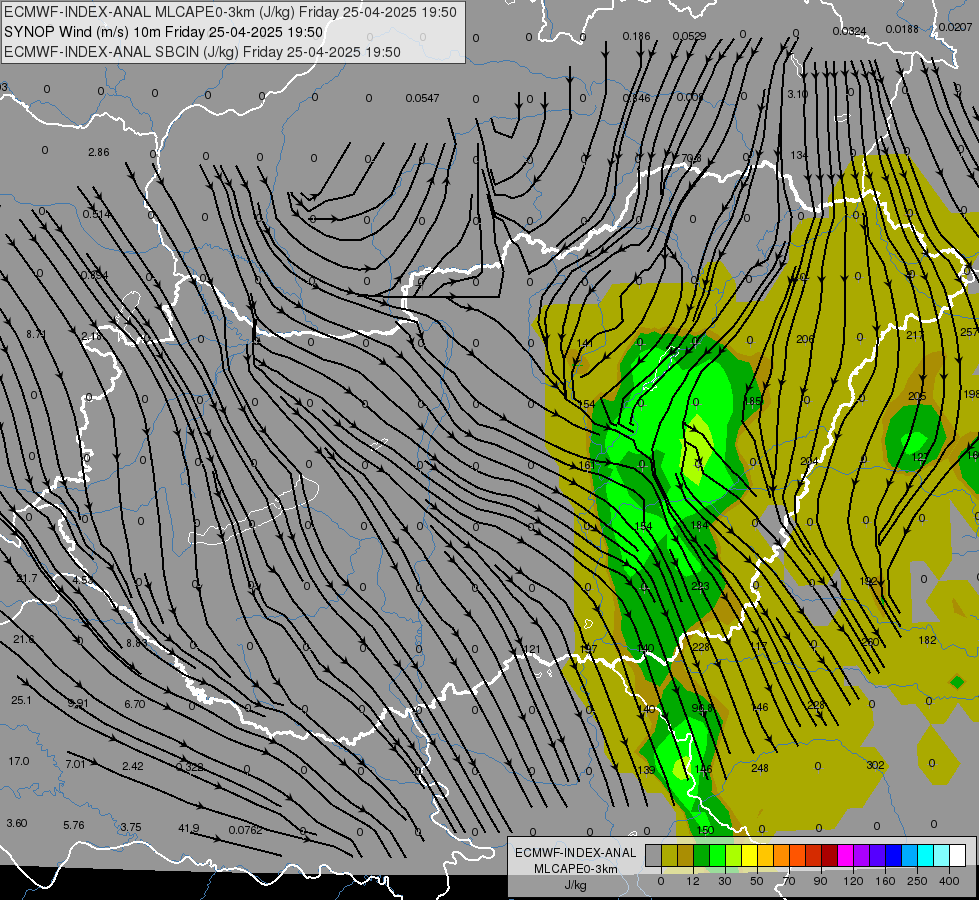Click the map value '3.60'
This screenshot has width=979, height=900.
point(17,823)
